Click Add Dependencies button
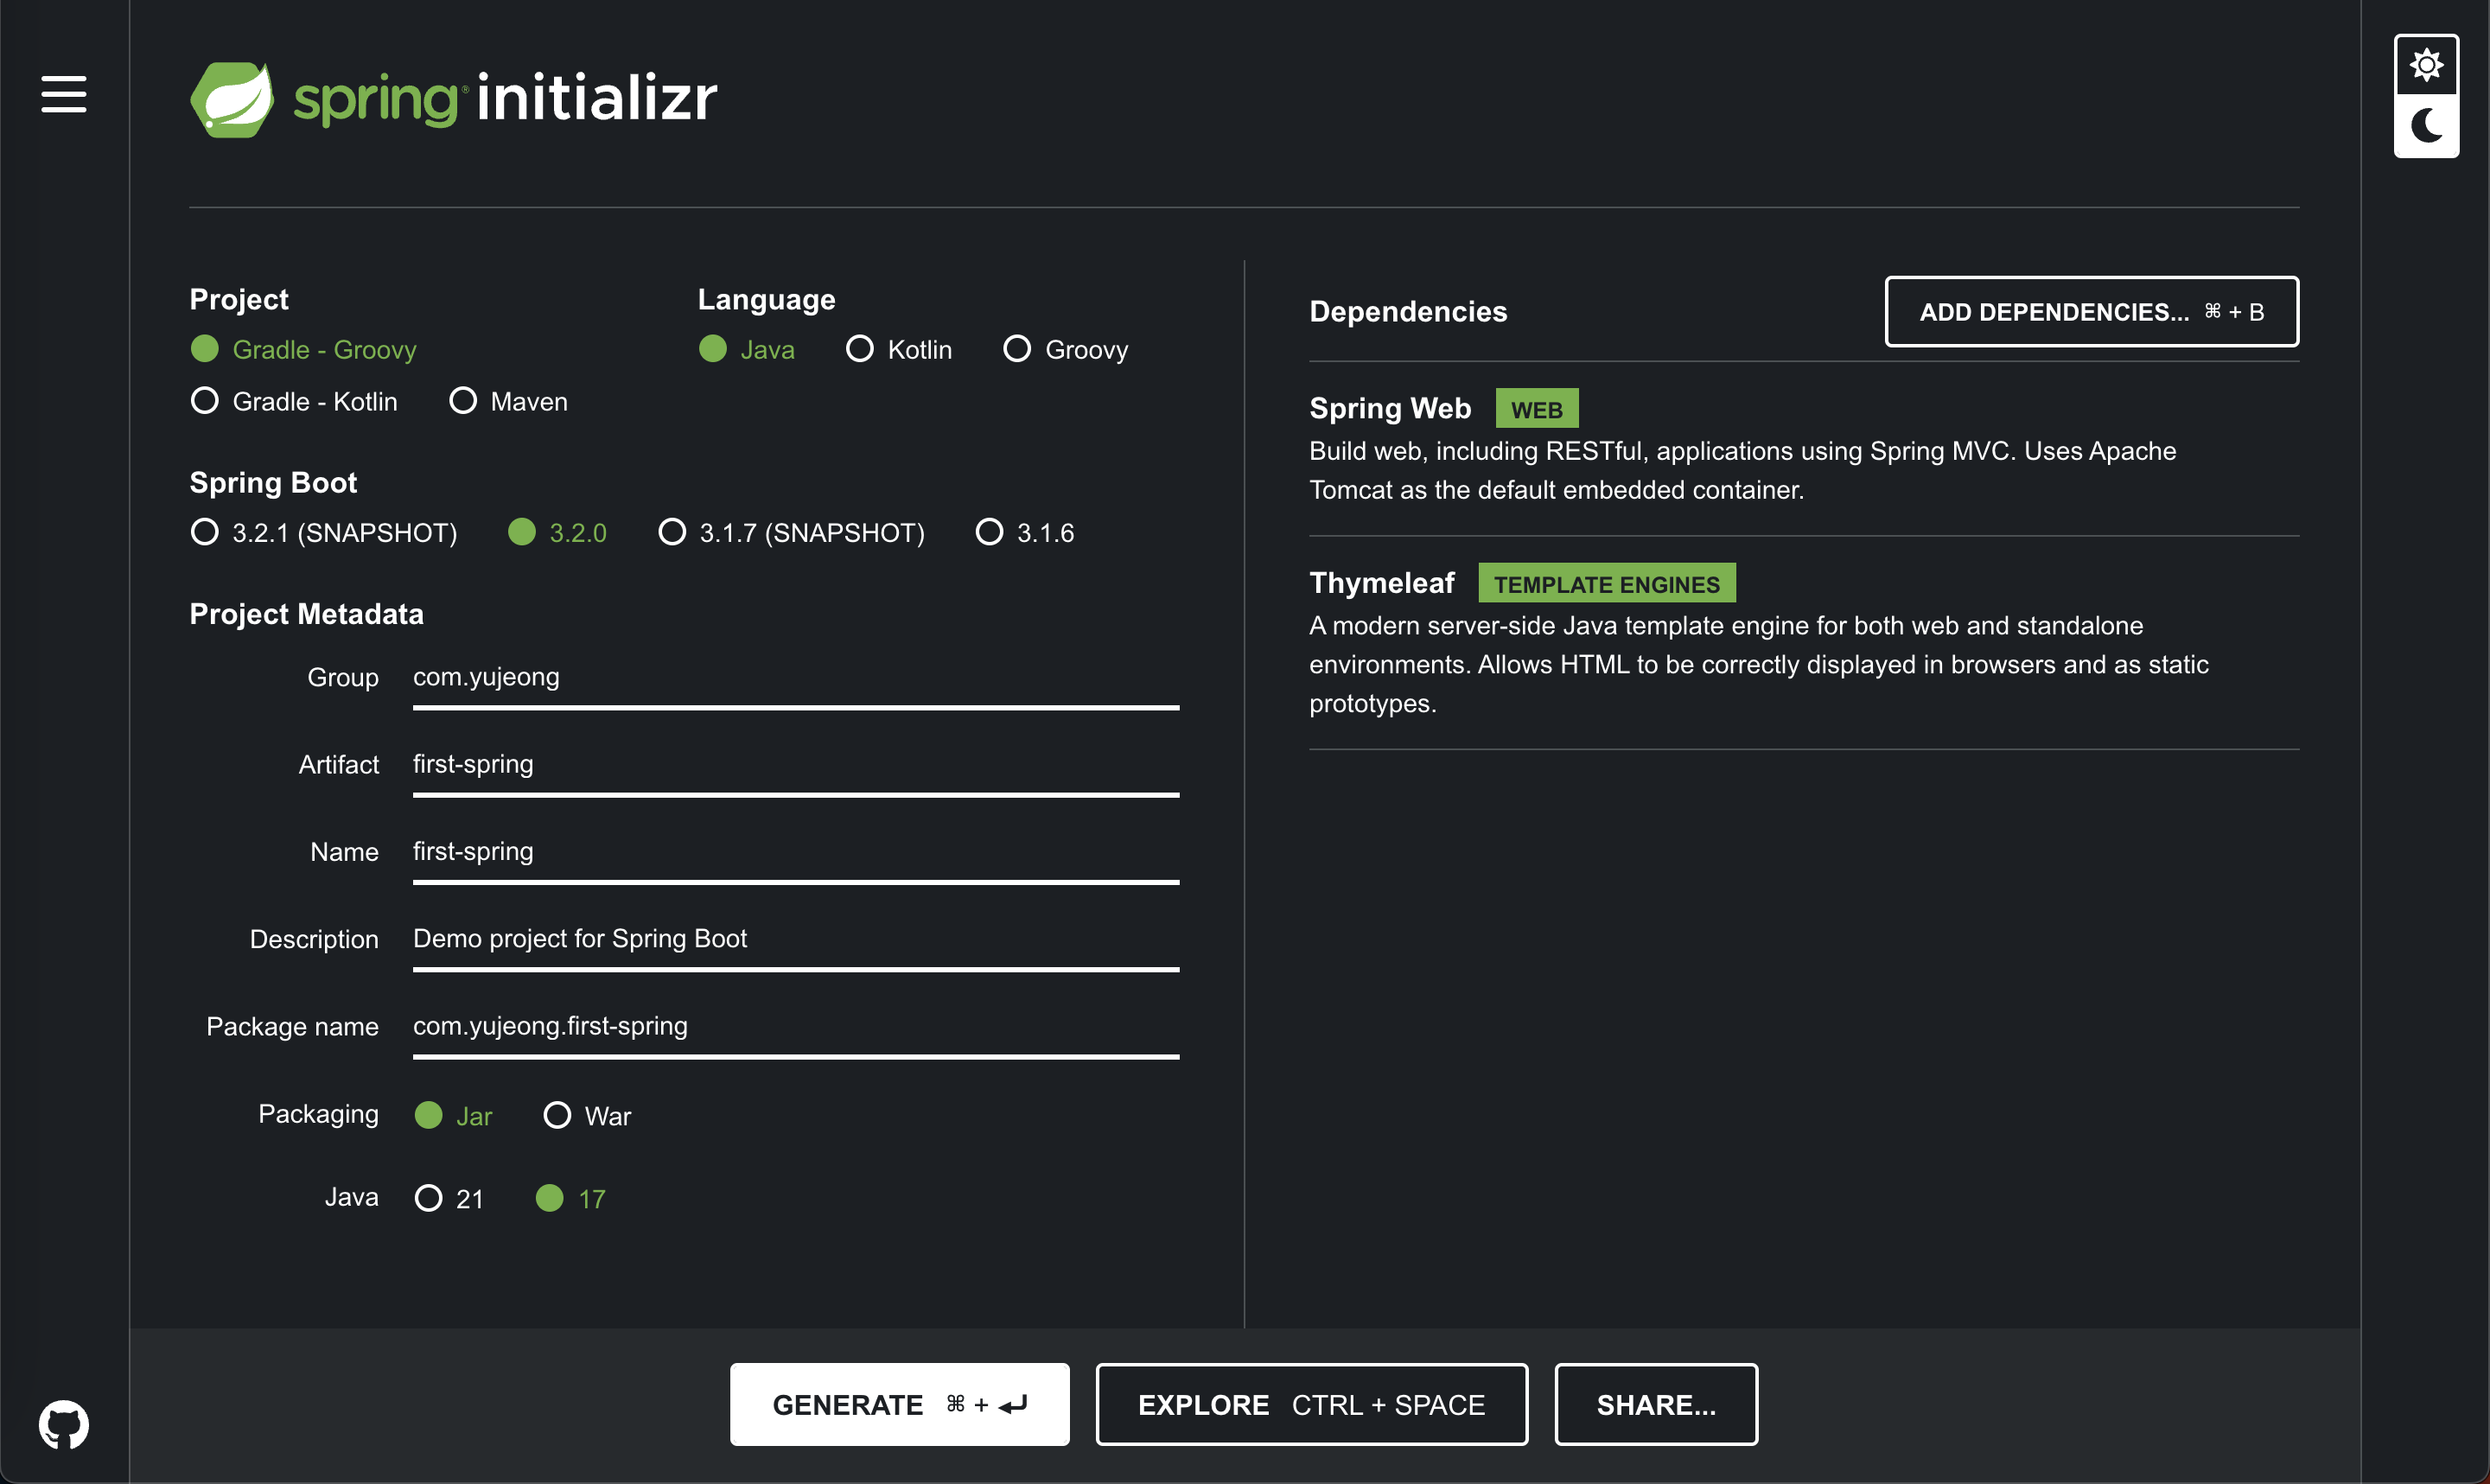Viewport: 2490px width, 1484px height. pyautogui.click(x=2091, y=312)
